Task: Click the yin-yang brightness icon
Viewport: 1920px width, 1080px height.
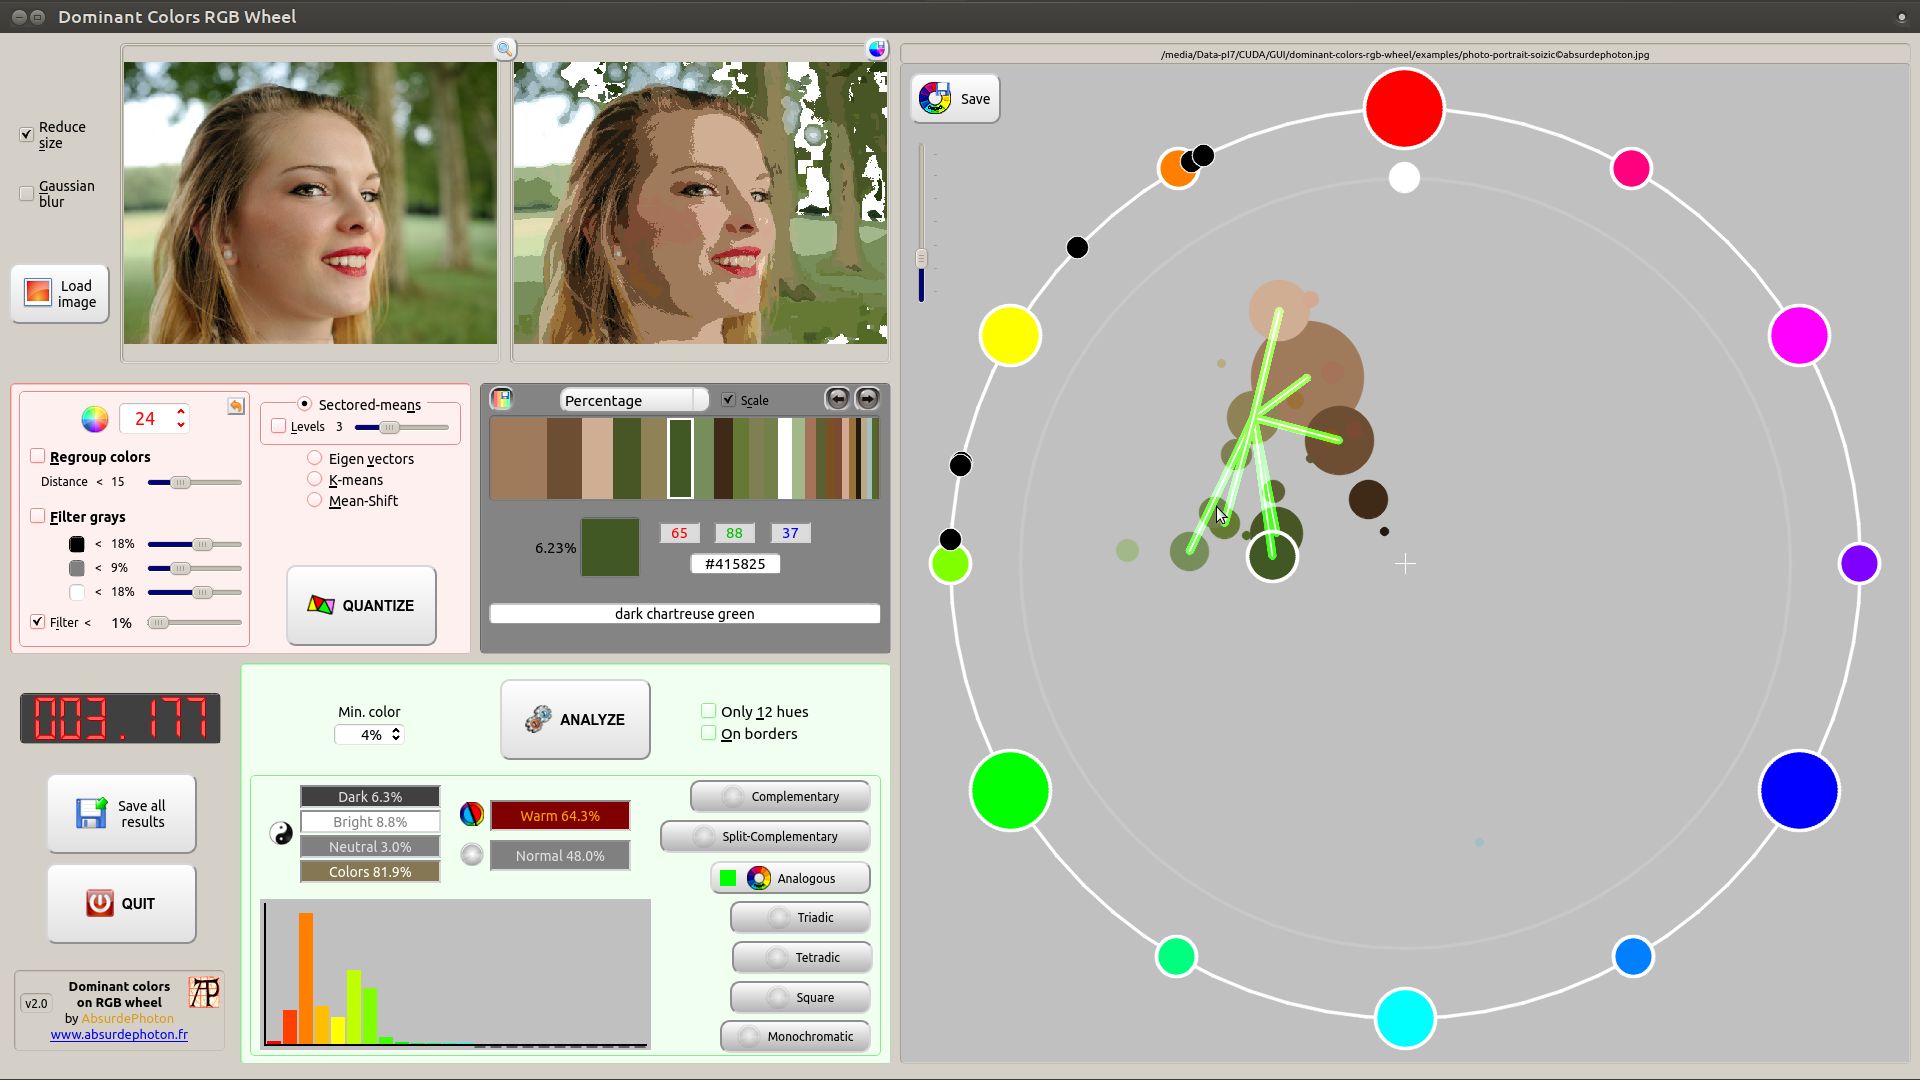Action: coord(281,833)
